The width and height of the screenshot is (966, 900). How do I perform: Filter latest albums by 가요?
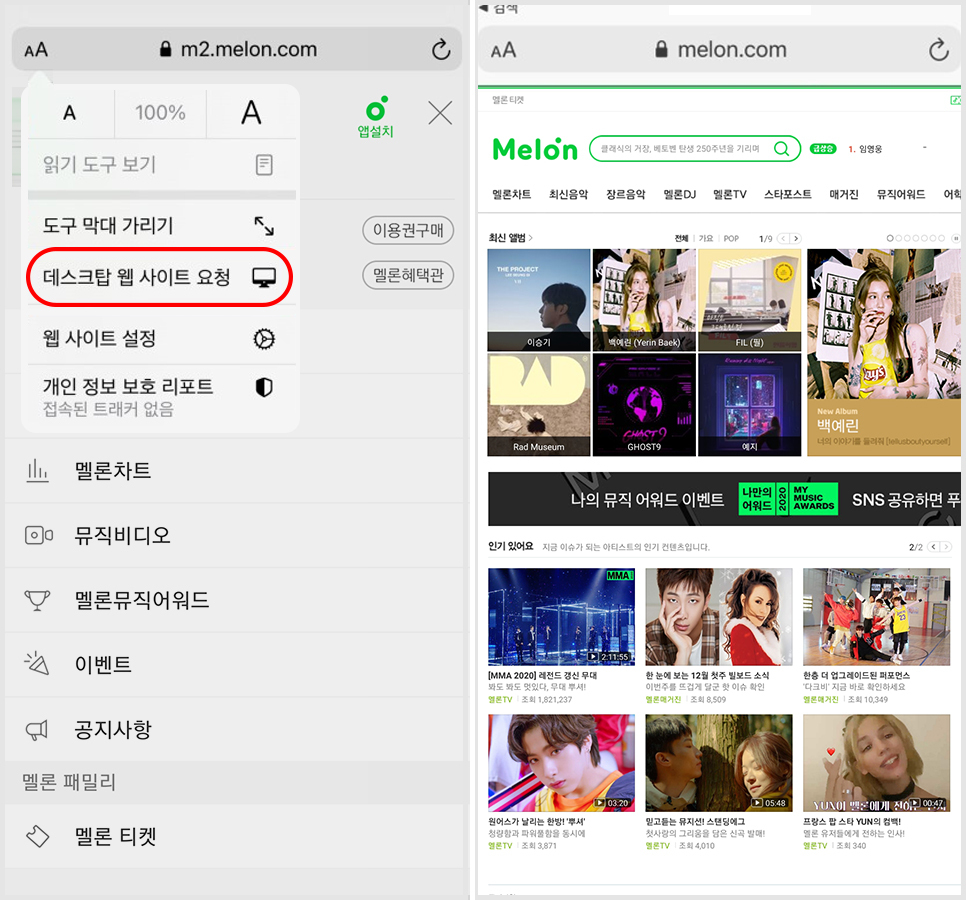[x=706, y=238]
